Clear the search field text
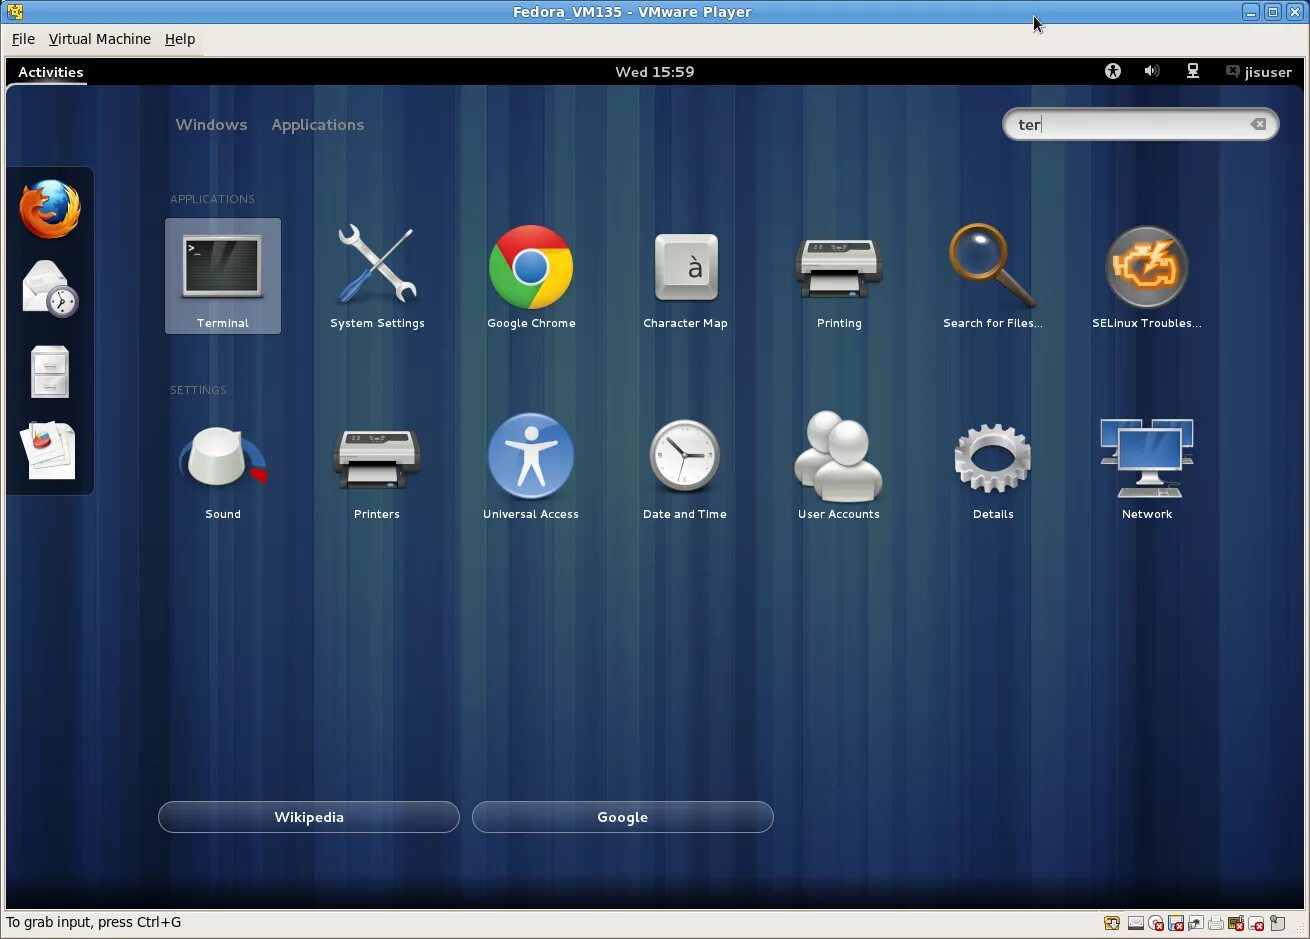 (1258, 124)
